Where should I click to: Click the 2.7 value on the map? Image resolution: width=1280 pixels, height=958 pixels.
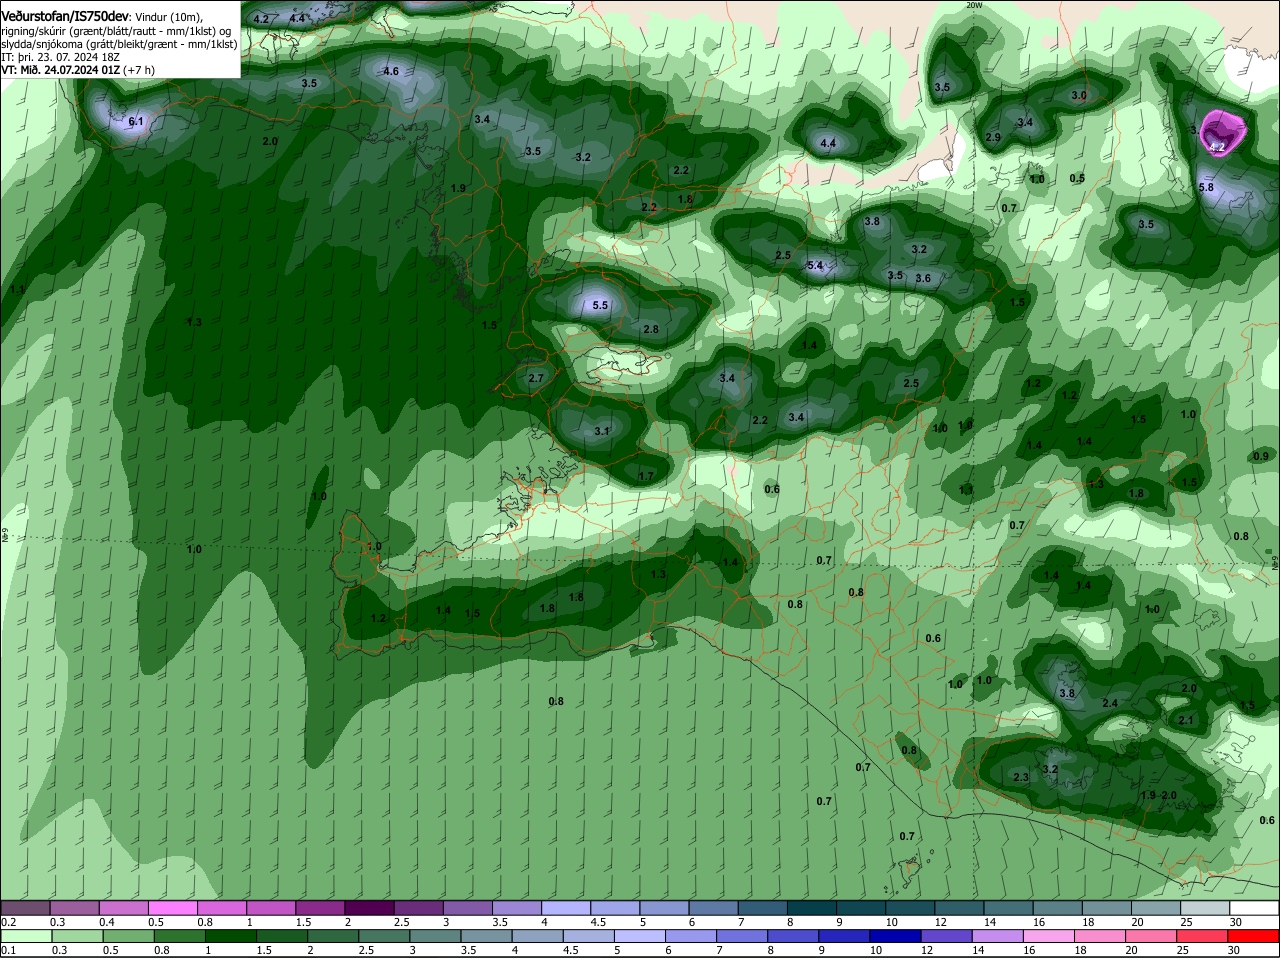(x=536, y=378)
